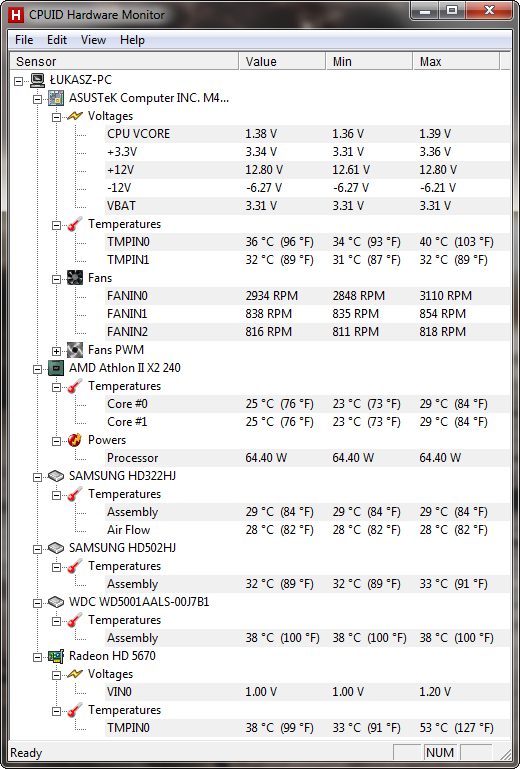Image resolution: width=520 pixels, height=769 pixels.
Task: Click the Fans PWM fan icon
Action: pyautogui.click(x=75, y=350)
